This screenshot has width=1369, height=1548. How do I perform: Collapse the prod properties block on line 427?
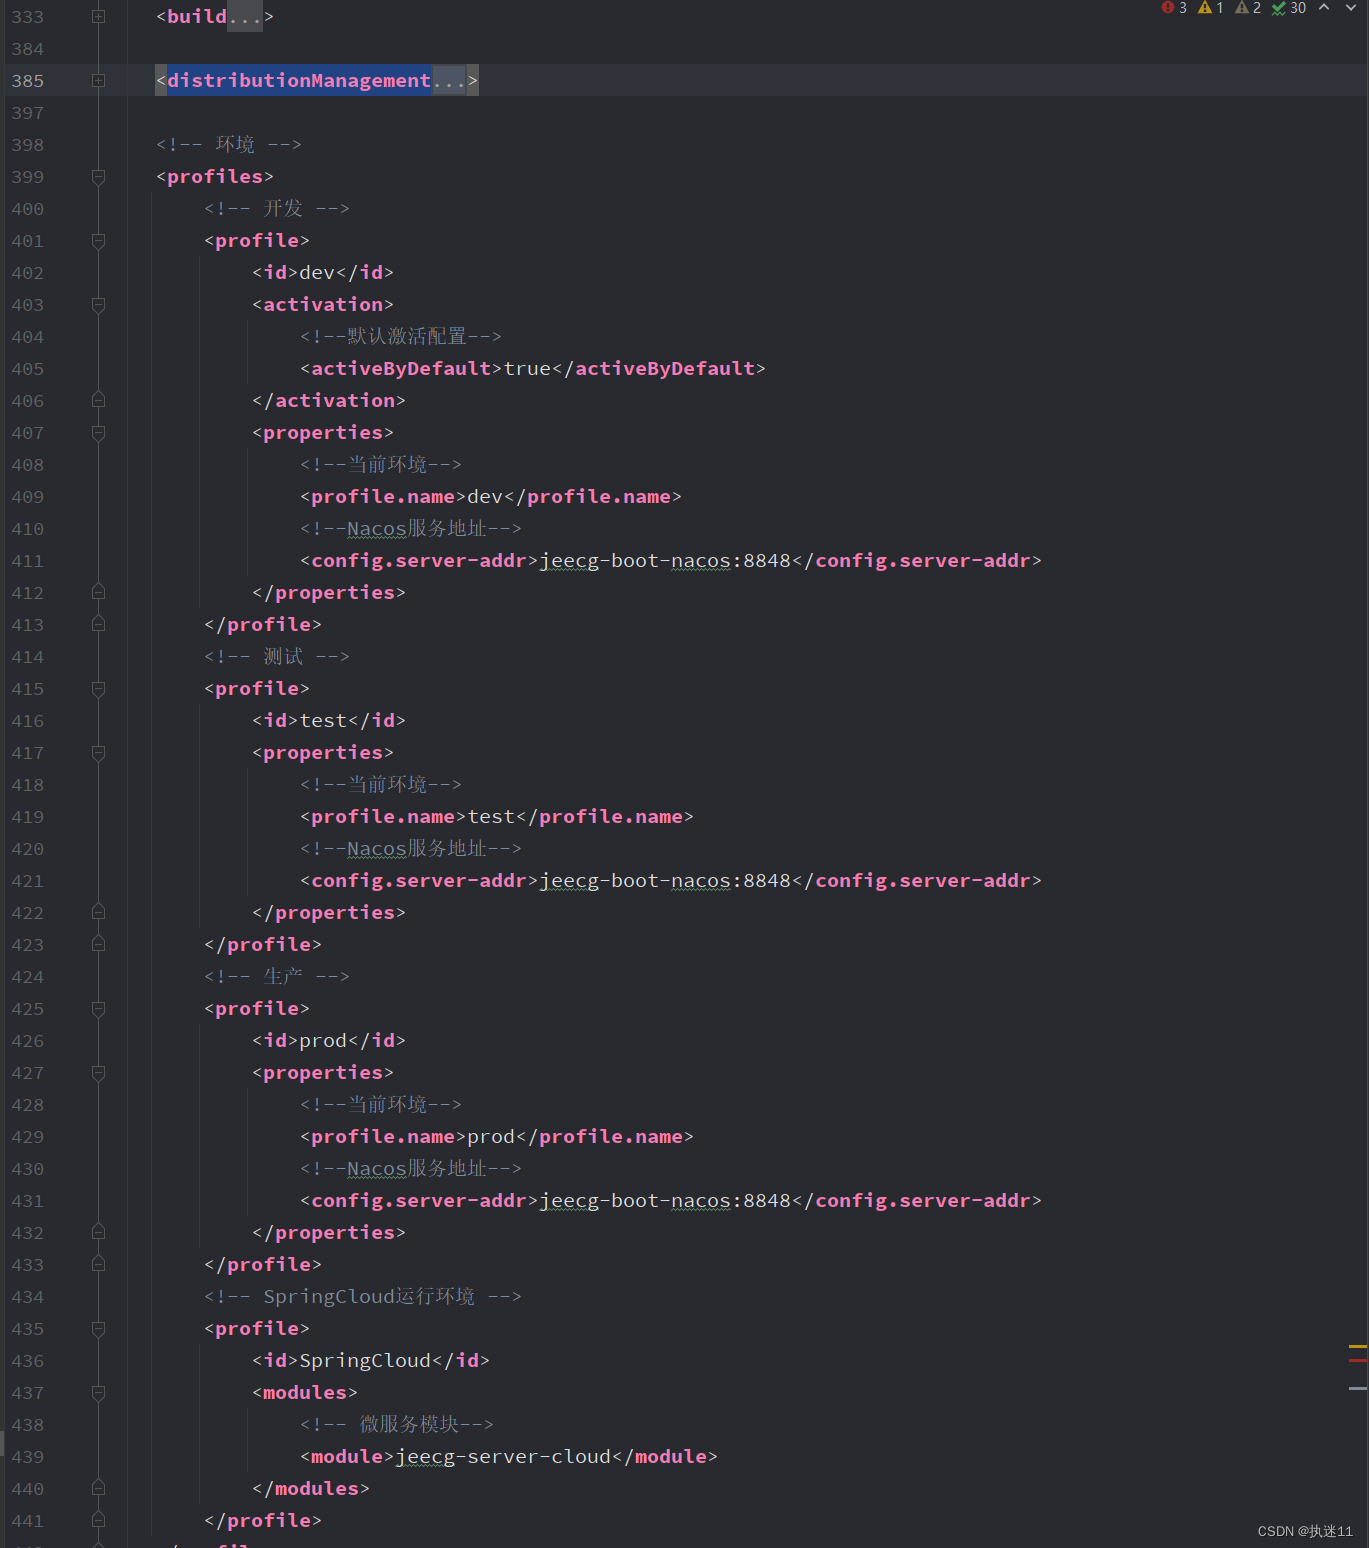98,1072
